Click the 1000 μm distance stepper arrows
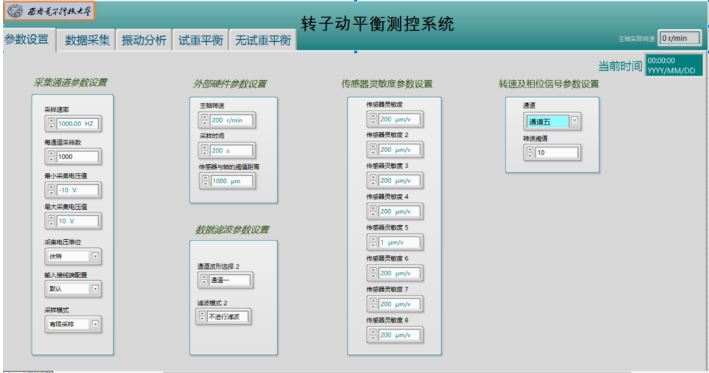Image resolution: width=709 pixels, height=373 pixels. click(x=206, y=181)
